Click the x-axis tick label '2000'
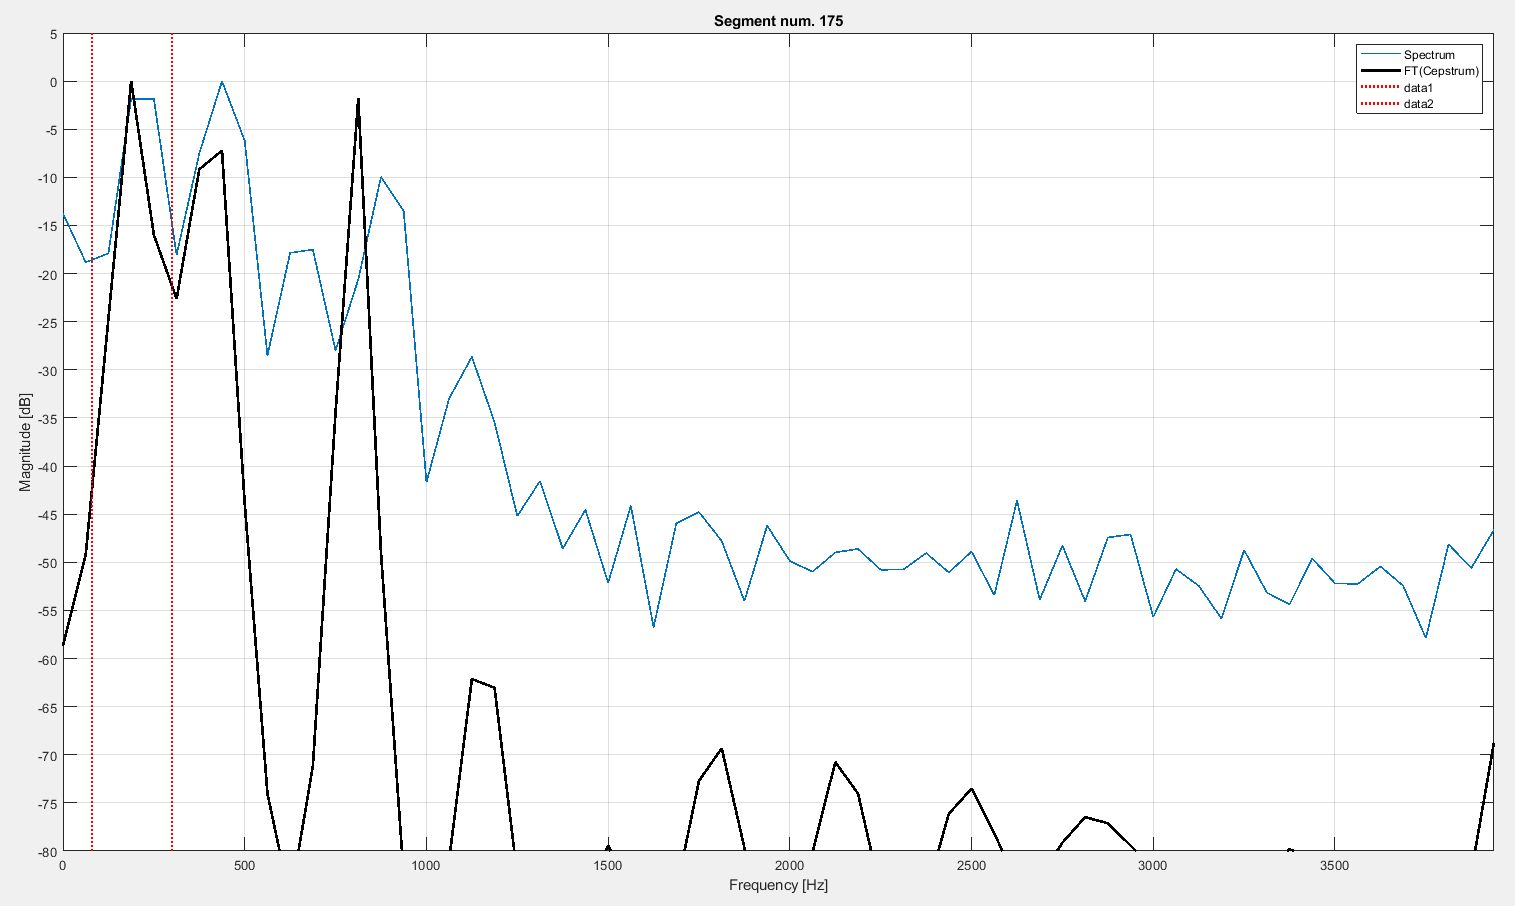 pyautogui.click(x=790, y=865)
